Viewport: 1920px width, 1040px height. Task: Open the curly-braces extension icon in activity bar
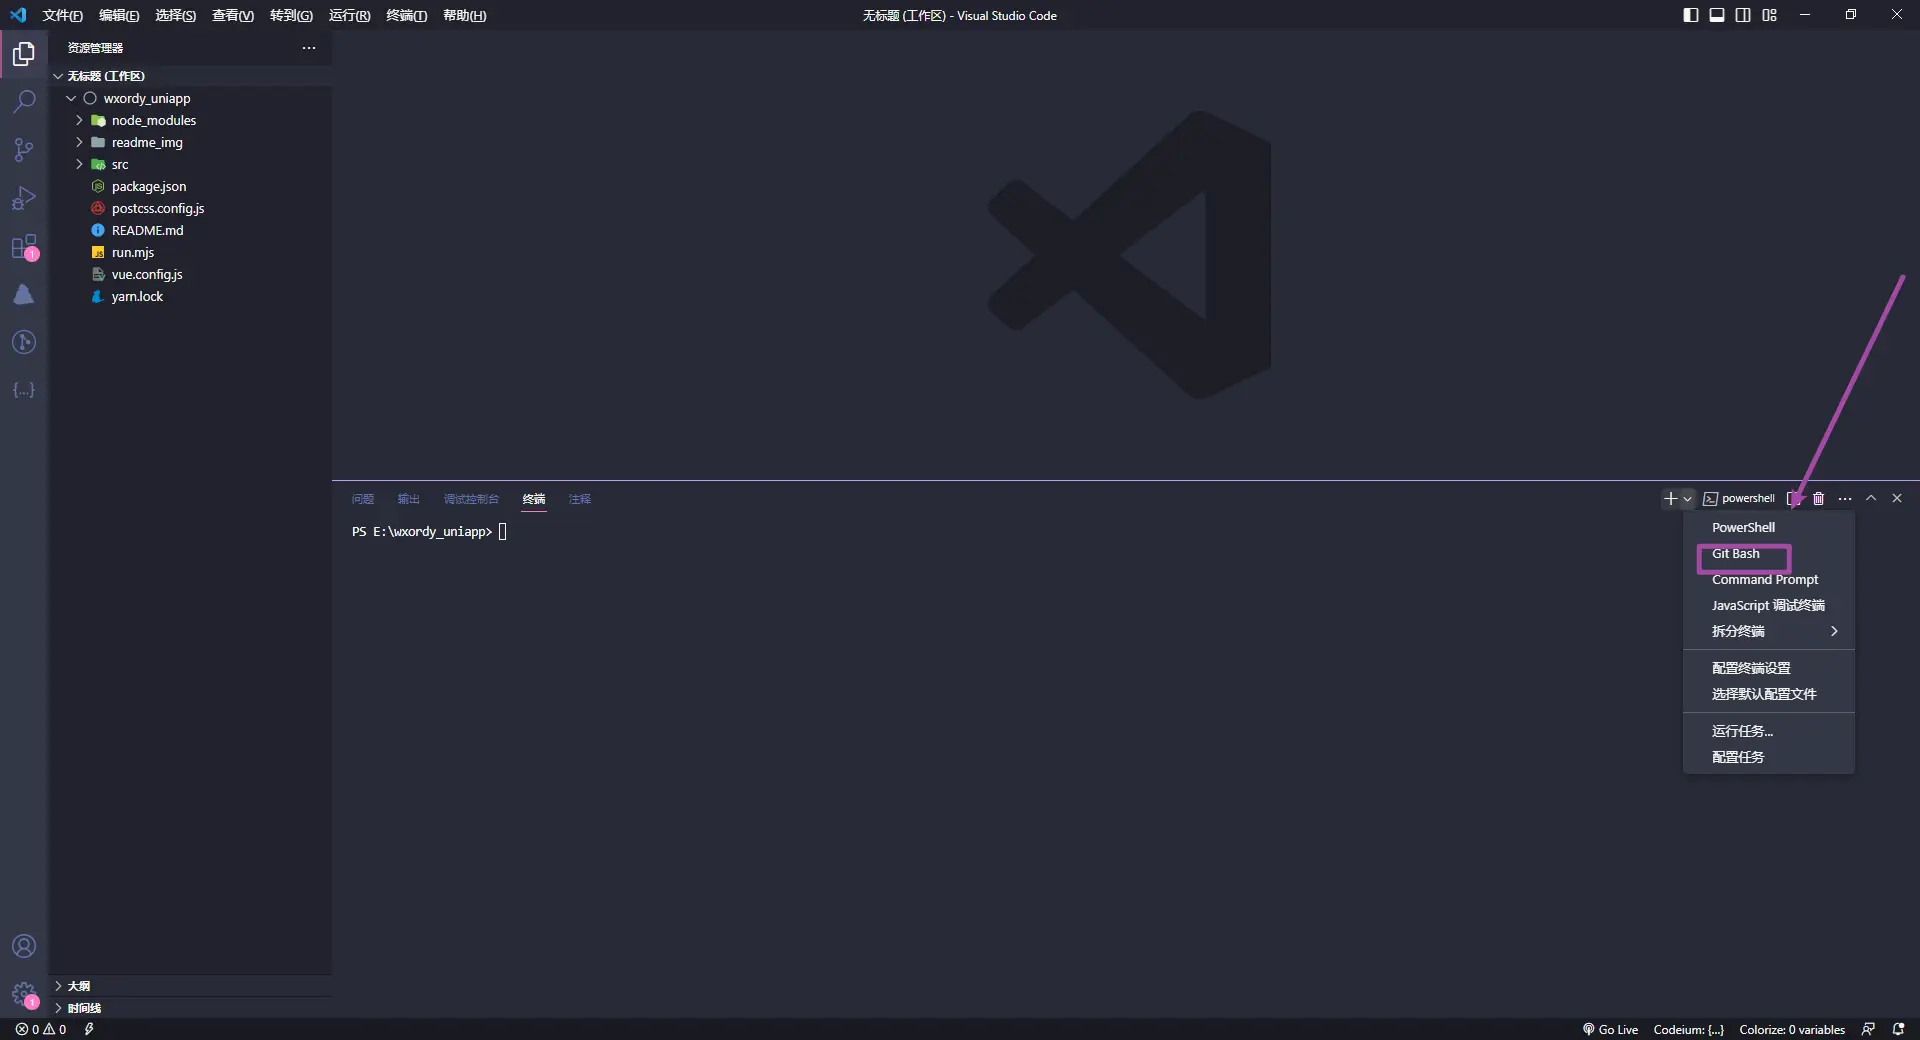point(24,390)
